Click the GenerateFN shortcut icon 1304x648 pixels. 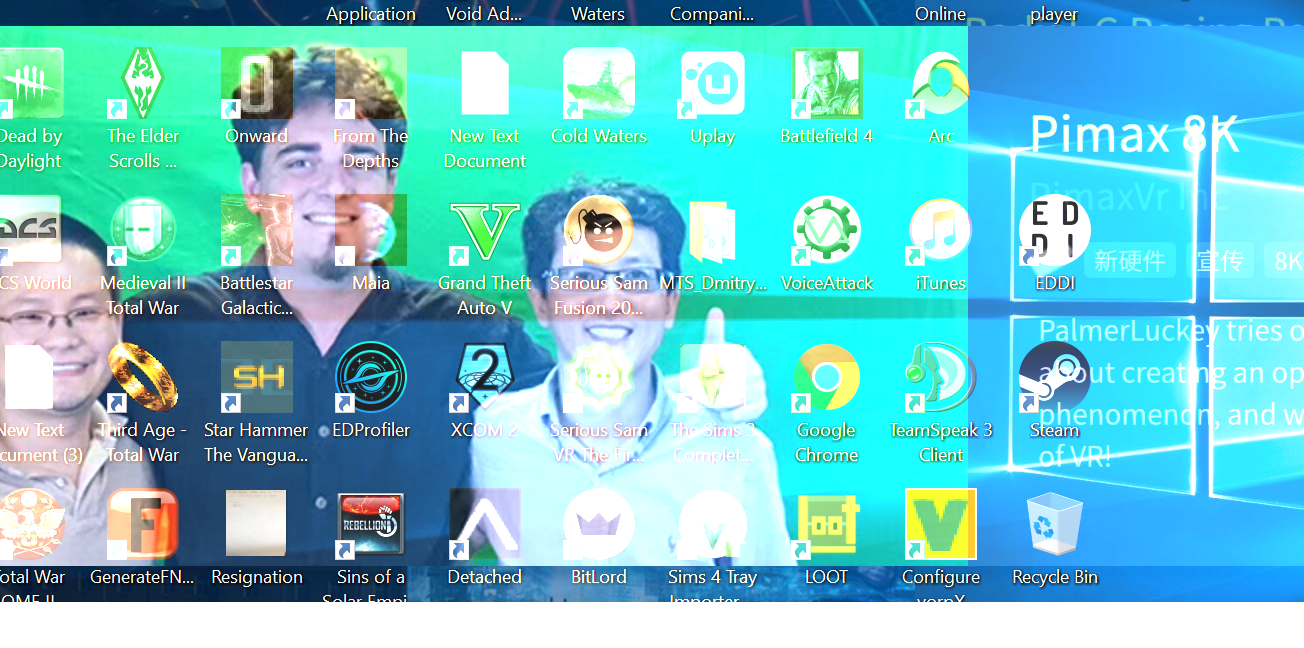tap(143, 524)
